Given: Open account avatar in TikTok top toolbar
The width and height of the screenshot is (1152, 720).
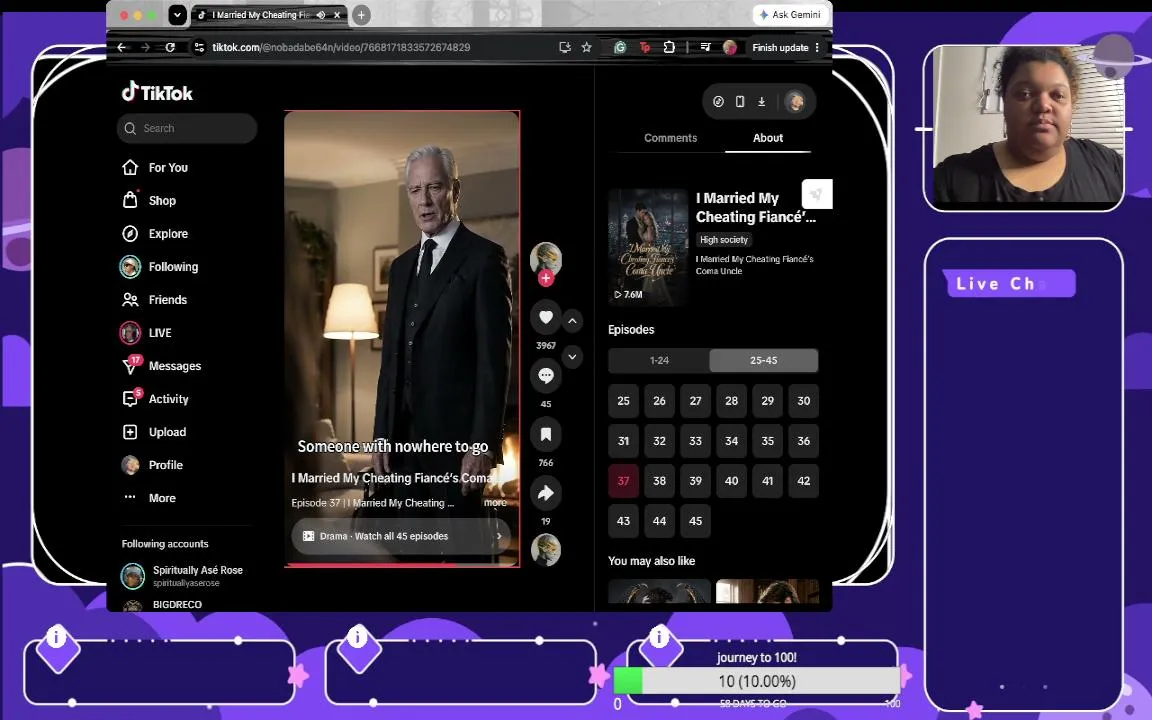Looking at the screenshot, I should click(x=794, y=101).
